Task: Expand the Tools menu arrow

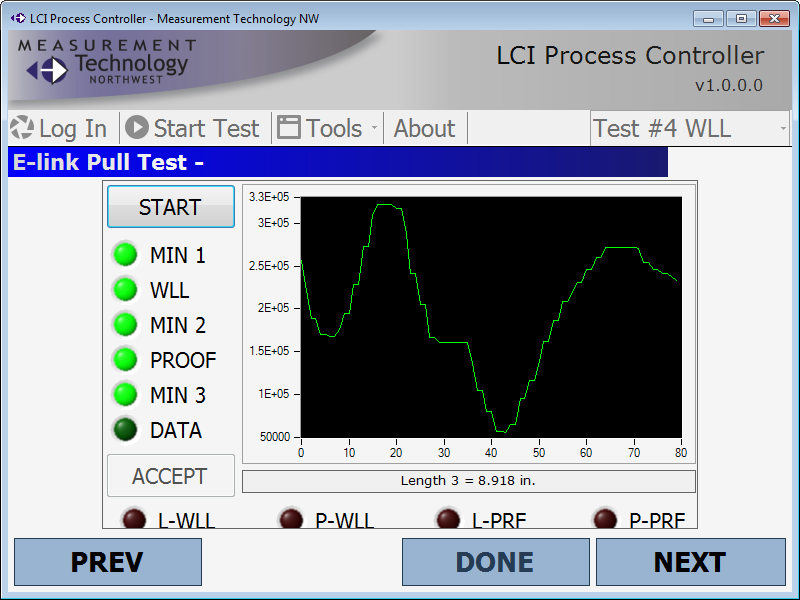Action: coord(374,128)
